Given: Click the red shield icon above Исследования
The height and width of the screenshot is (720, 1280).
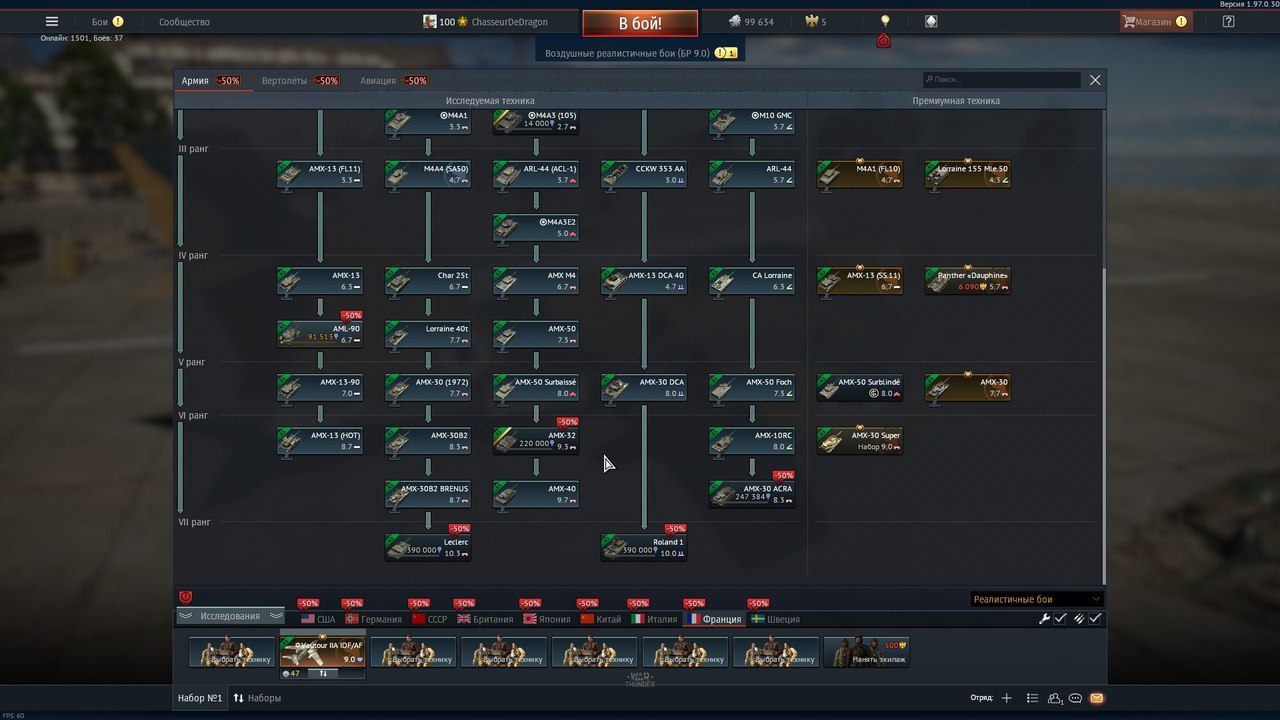Looking at the screenshot, I should point(185,597).
